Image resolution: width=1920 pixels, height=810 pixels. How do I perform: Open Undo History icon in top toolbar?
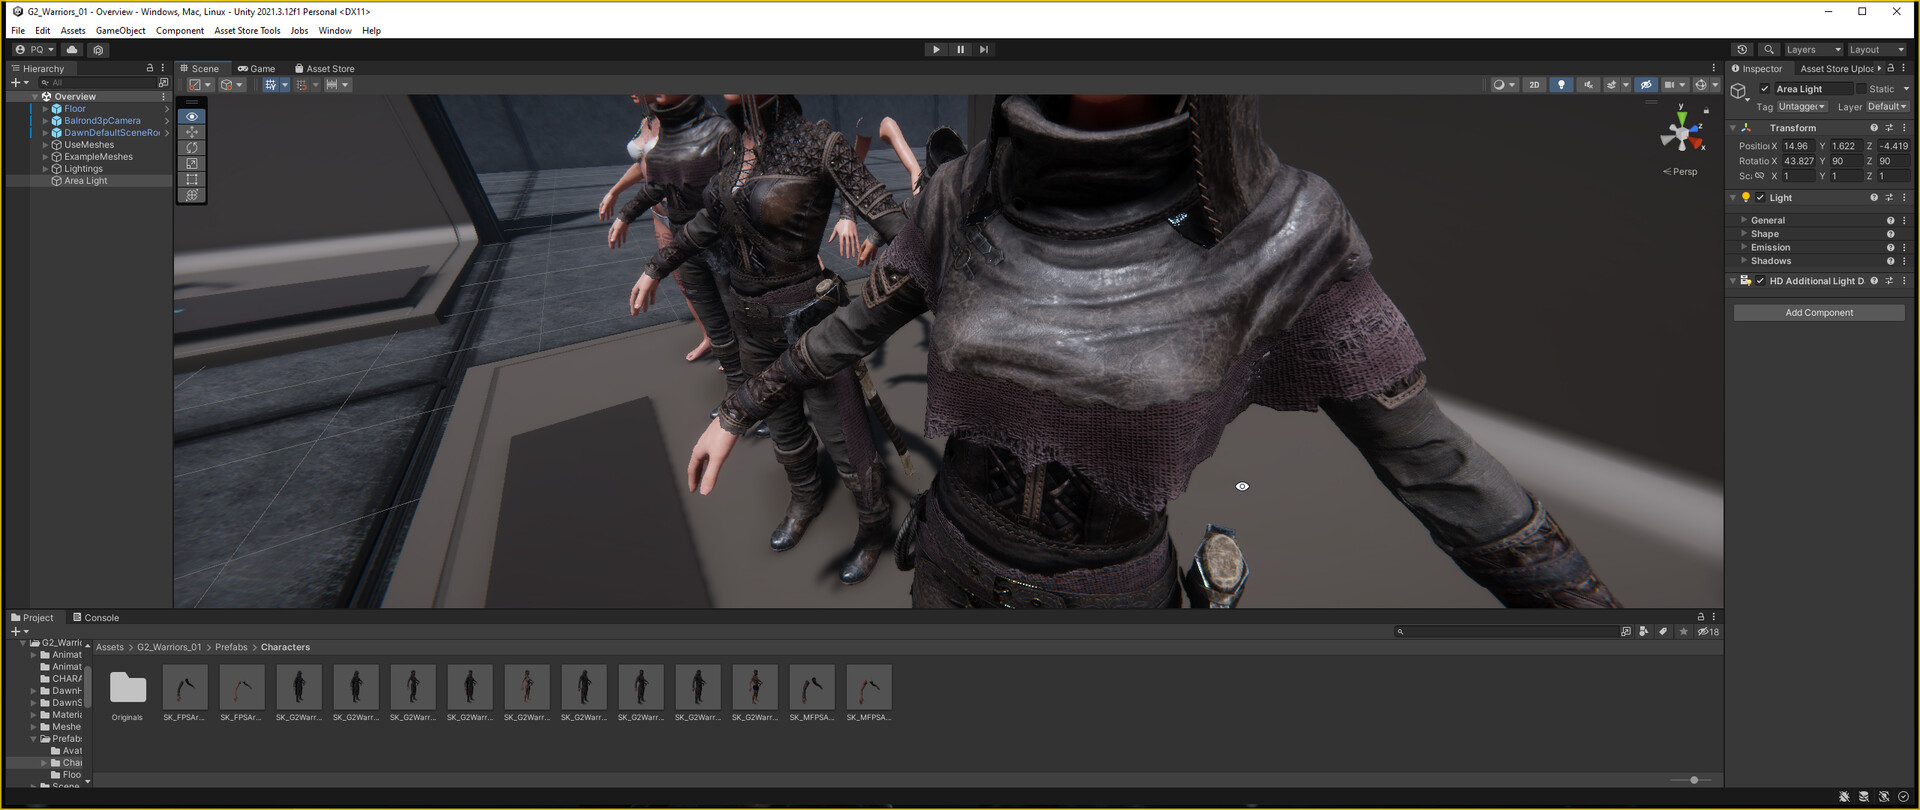click(1742, 49)
